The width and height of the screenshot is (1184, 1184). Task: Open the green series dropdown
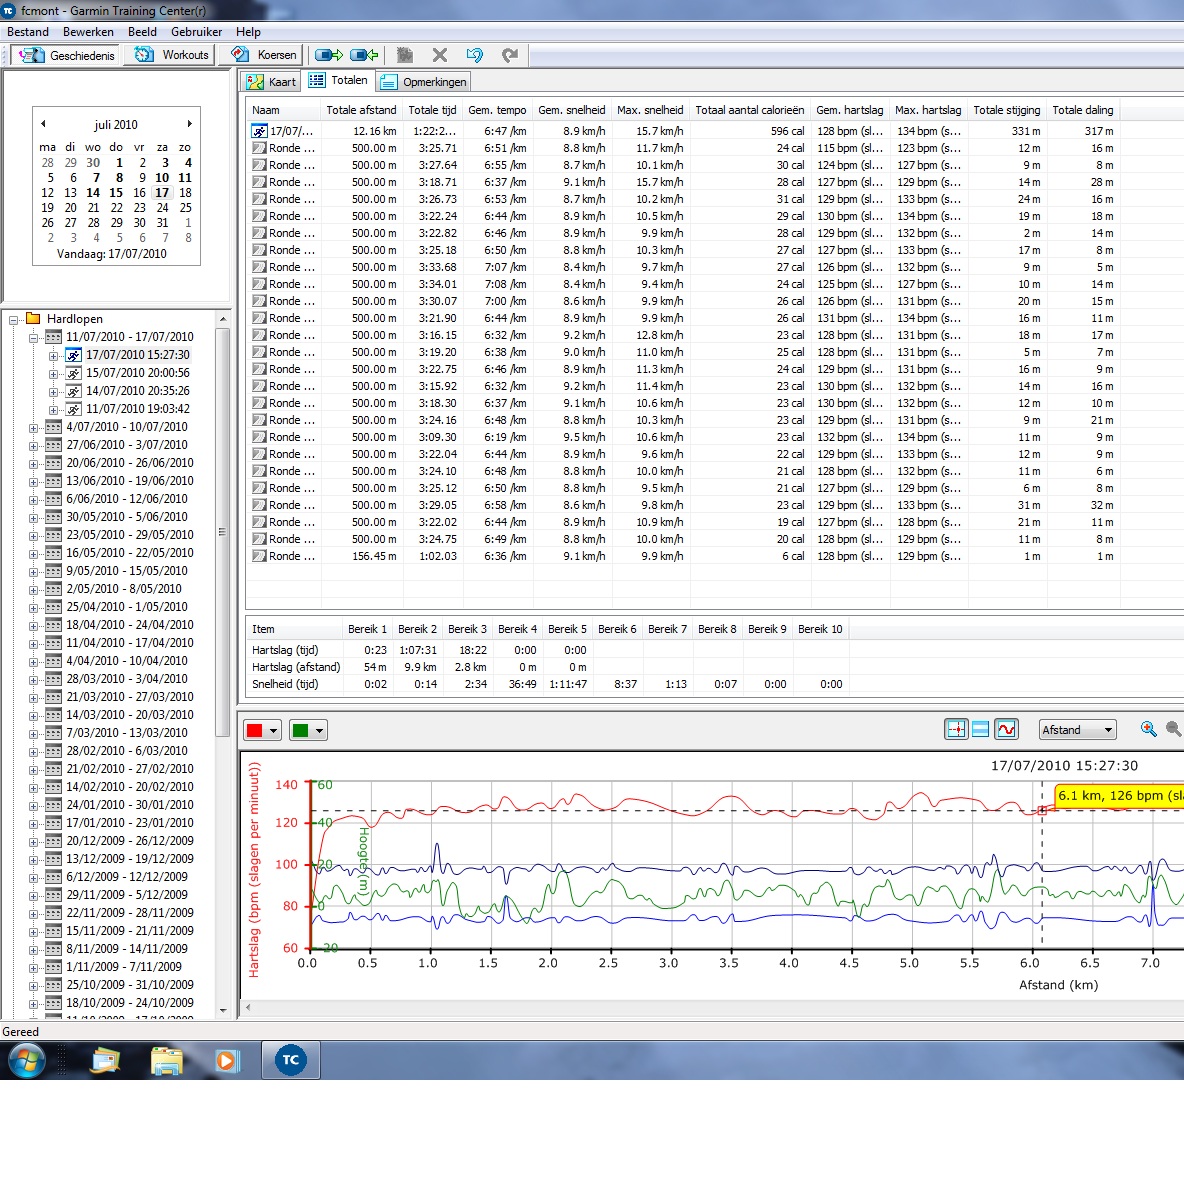319,730
